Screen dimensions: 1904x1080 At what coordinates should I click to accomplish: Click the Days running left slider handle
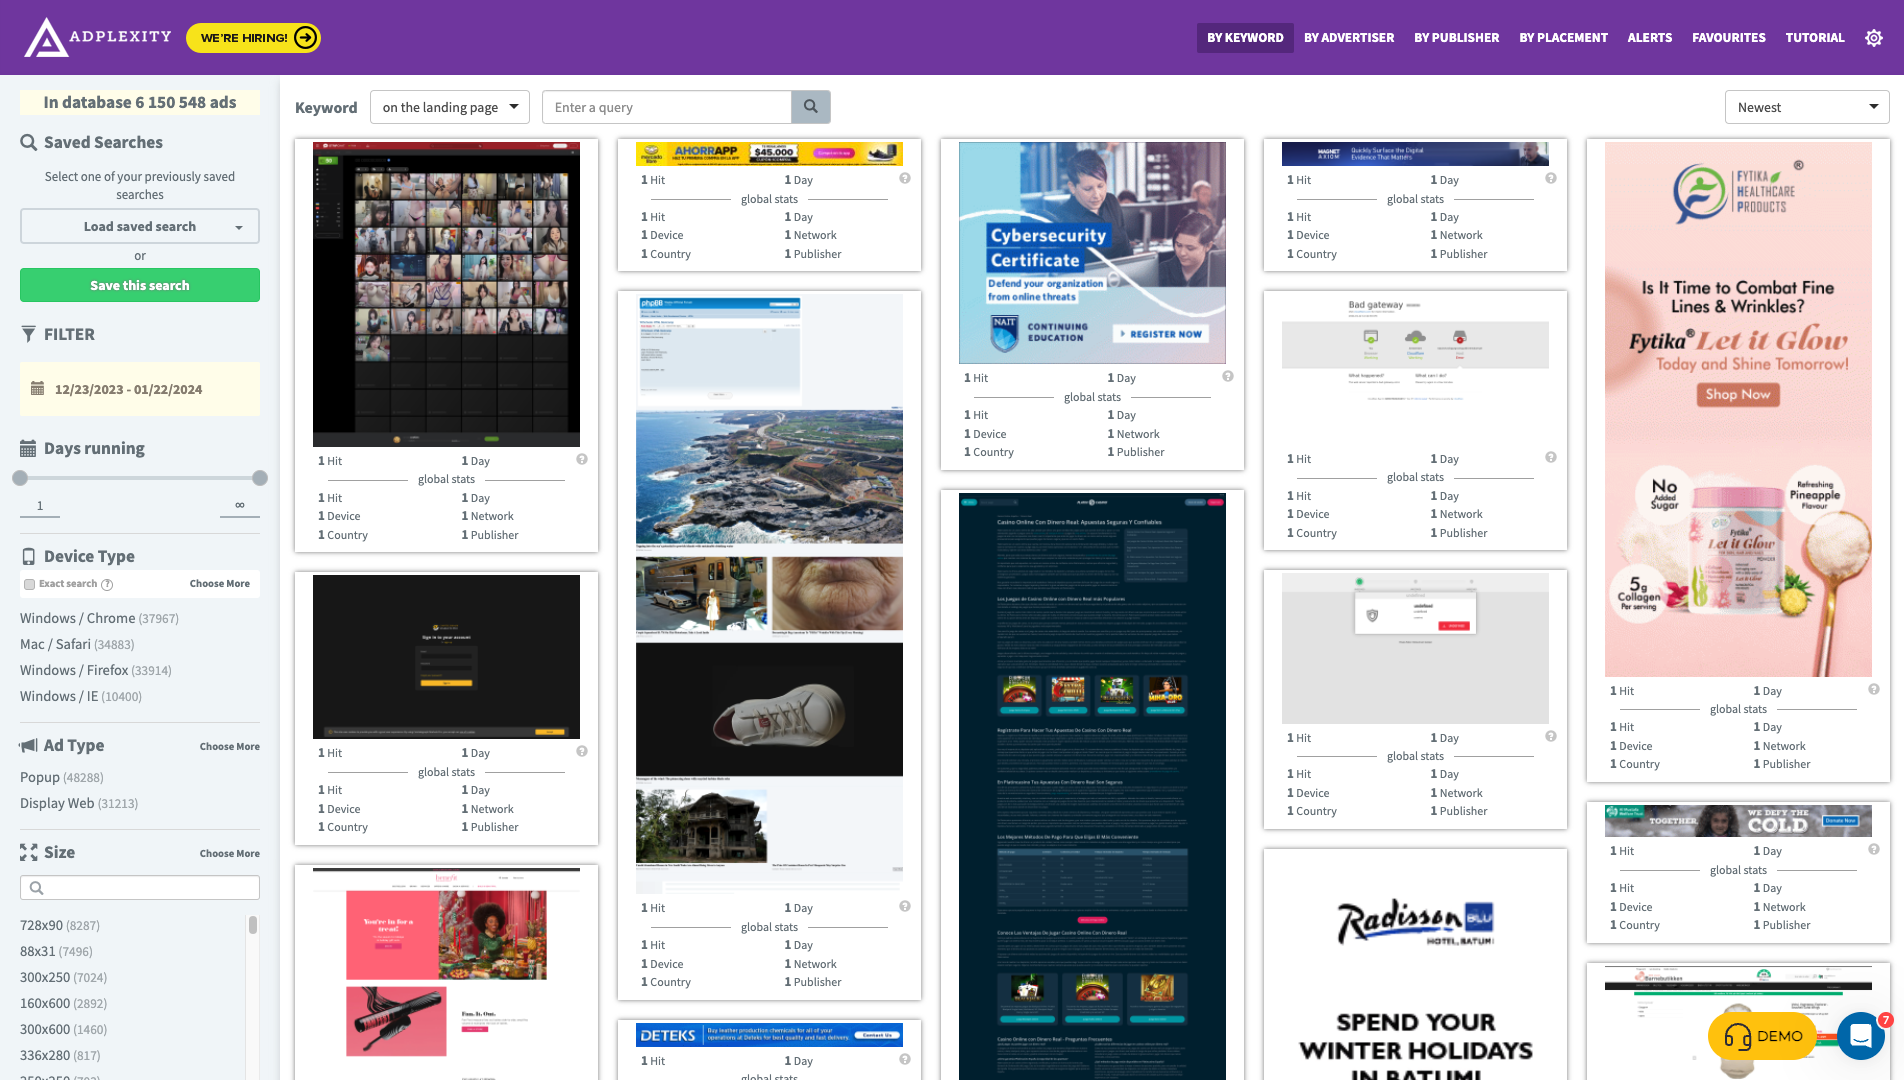20,478
